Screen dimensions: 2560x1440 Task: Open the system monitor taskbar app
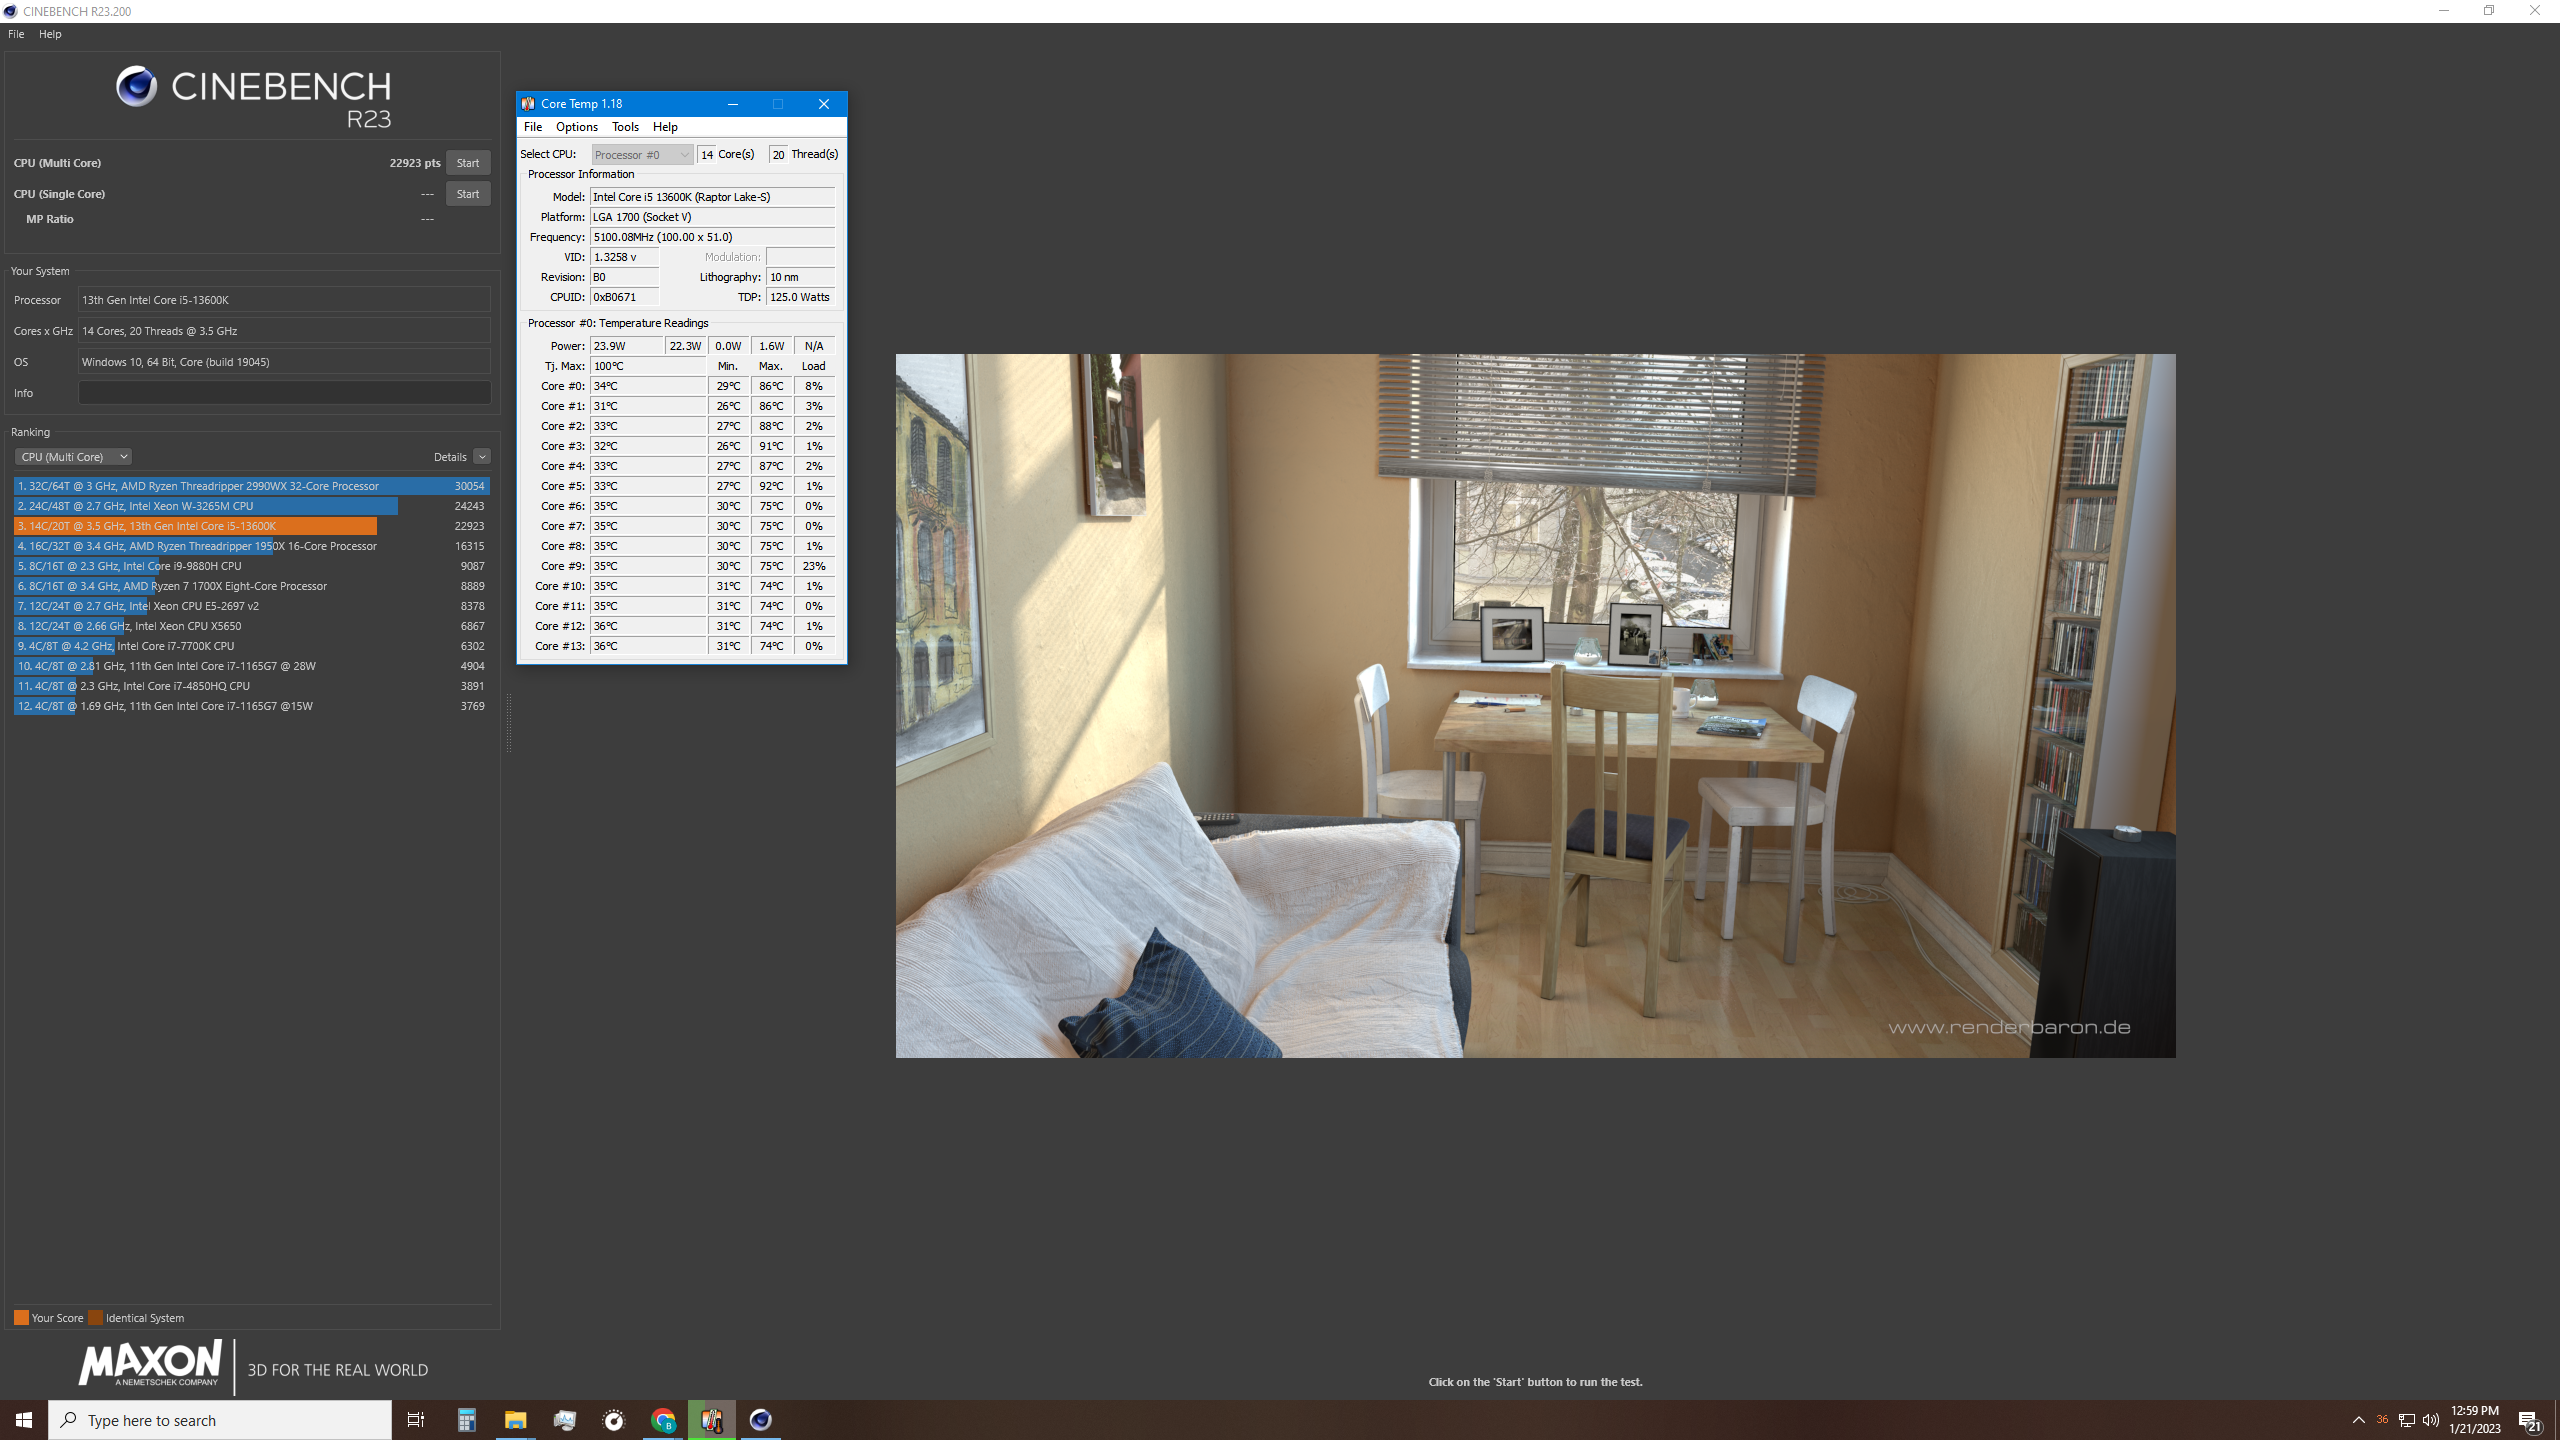(564, 1420)
